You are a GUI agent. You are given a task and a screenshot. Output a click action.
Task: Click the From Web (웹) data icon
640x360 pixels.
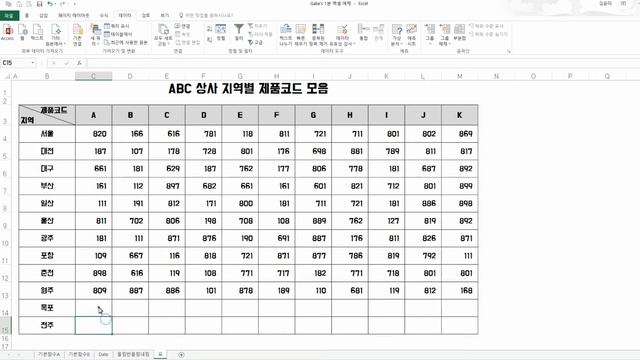tap(22, 32)
